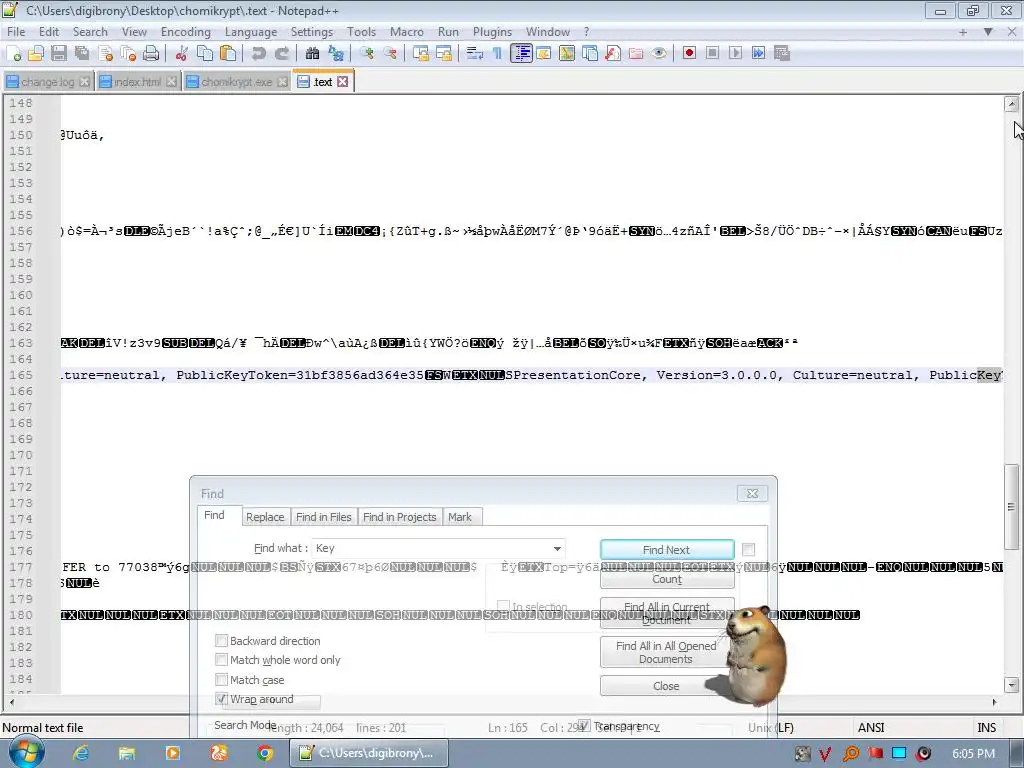The height and width of the screenshot is (768, 1024).
Task: Click the Monitoring eye toolbar icon
Action: (659, 54)
